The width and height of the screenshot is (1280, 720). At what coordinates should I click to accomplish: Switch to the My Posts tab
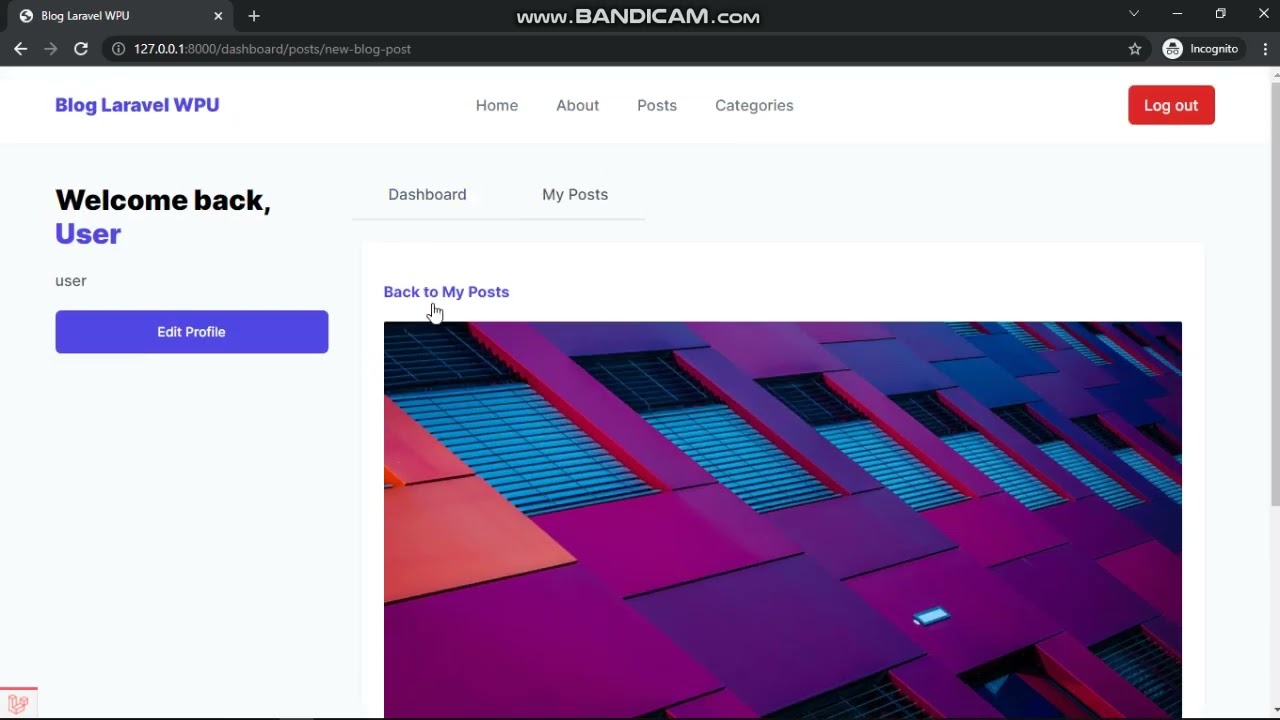575,194
